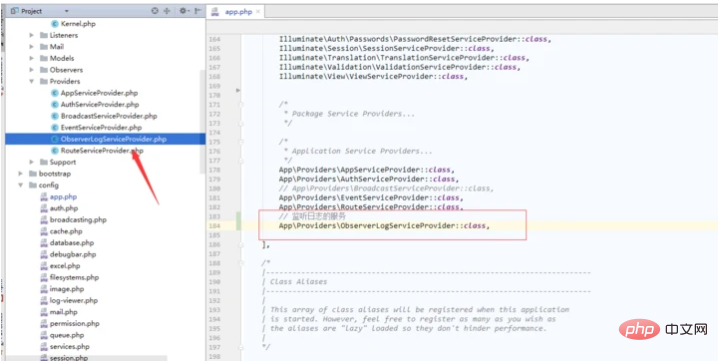Image resolution: width=718 pixels, height=362 pixels.
Task: Click the ValidationServiceProvider::class code line
Action: [x=400, y=67]
